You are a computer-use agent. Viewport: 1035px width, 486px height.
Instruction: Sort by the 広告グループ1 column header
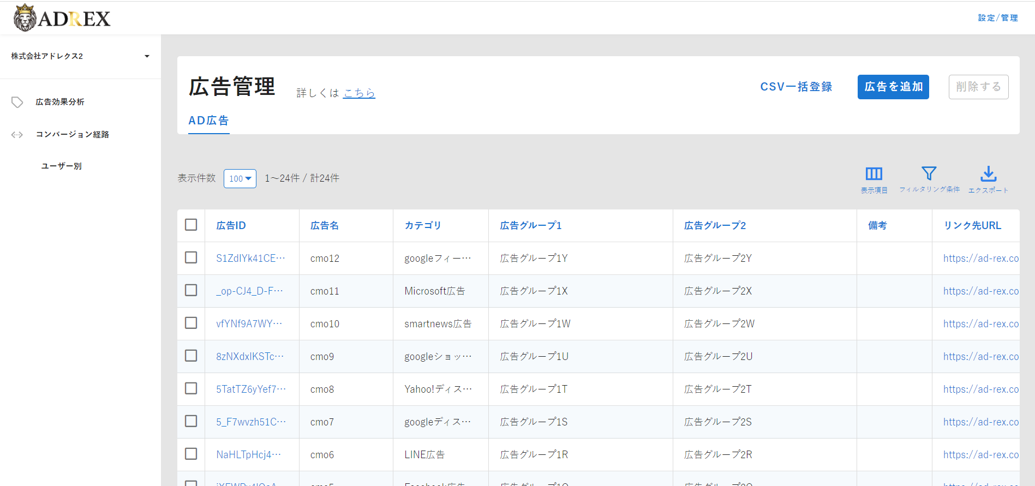pos(531,225)
